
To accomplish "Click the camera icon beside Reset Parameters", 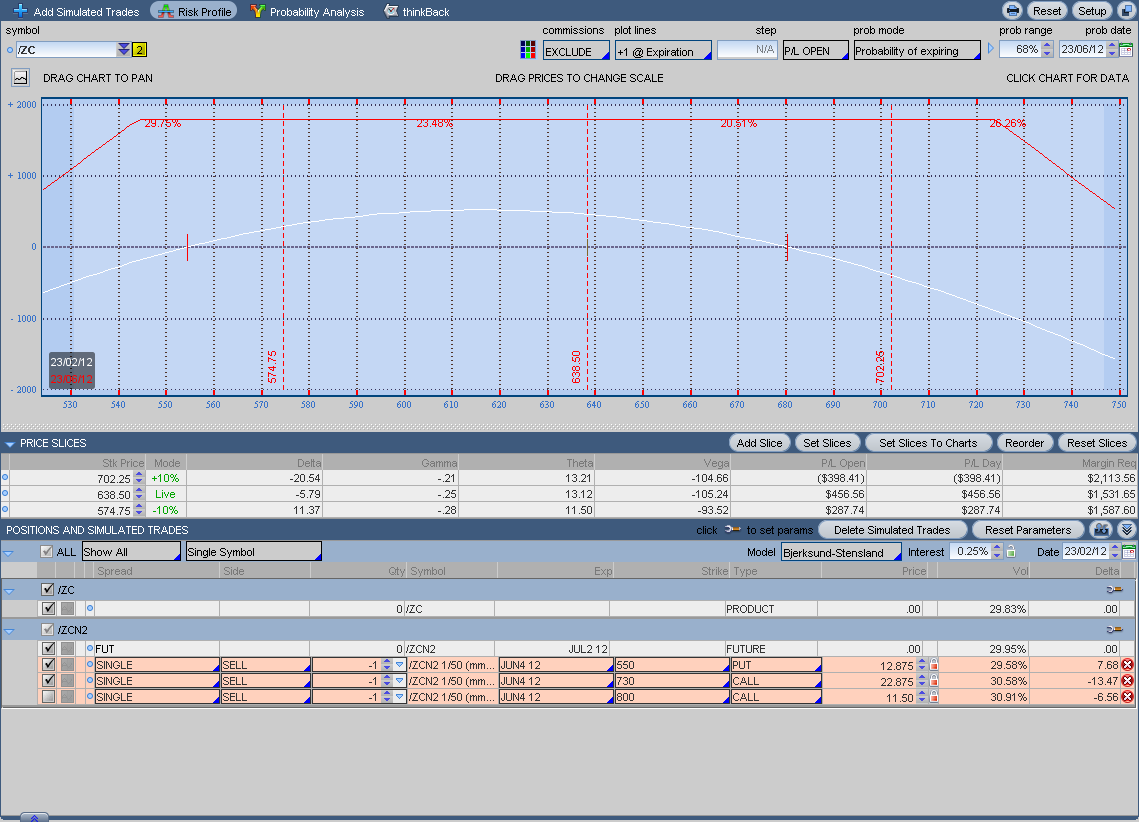I will pyautogui.click(x=1101, y=530).
